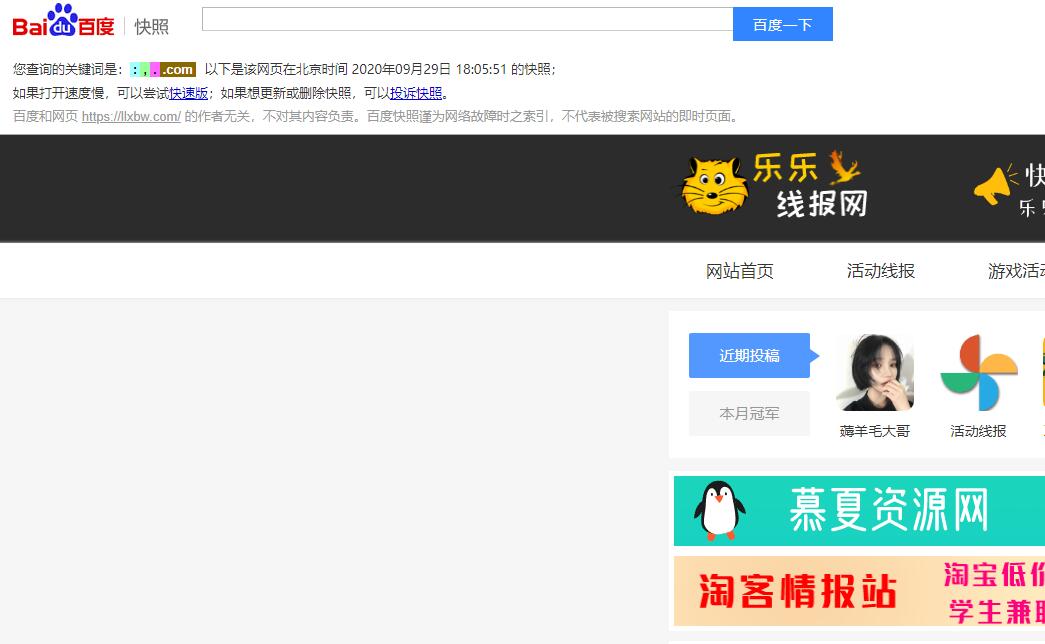Click the 淘客情报站 banner ad

coord(860,591)
